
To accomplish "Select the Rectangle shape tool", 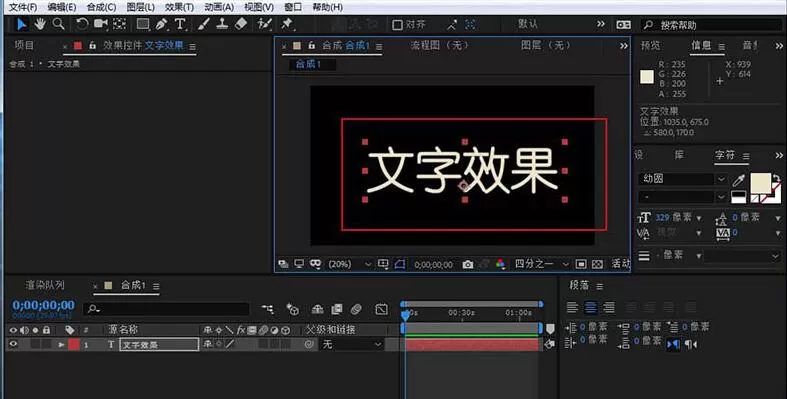I will coord(143,24).
